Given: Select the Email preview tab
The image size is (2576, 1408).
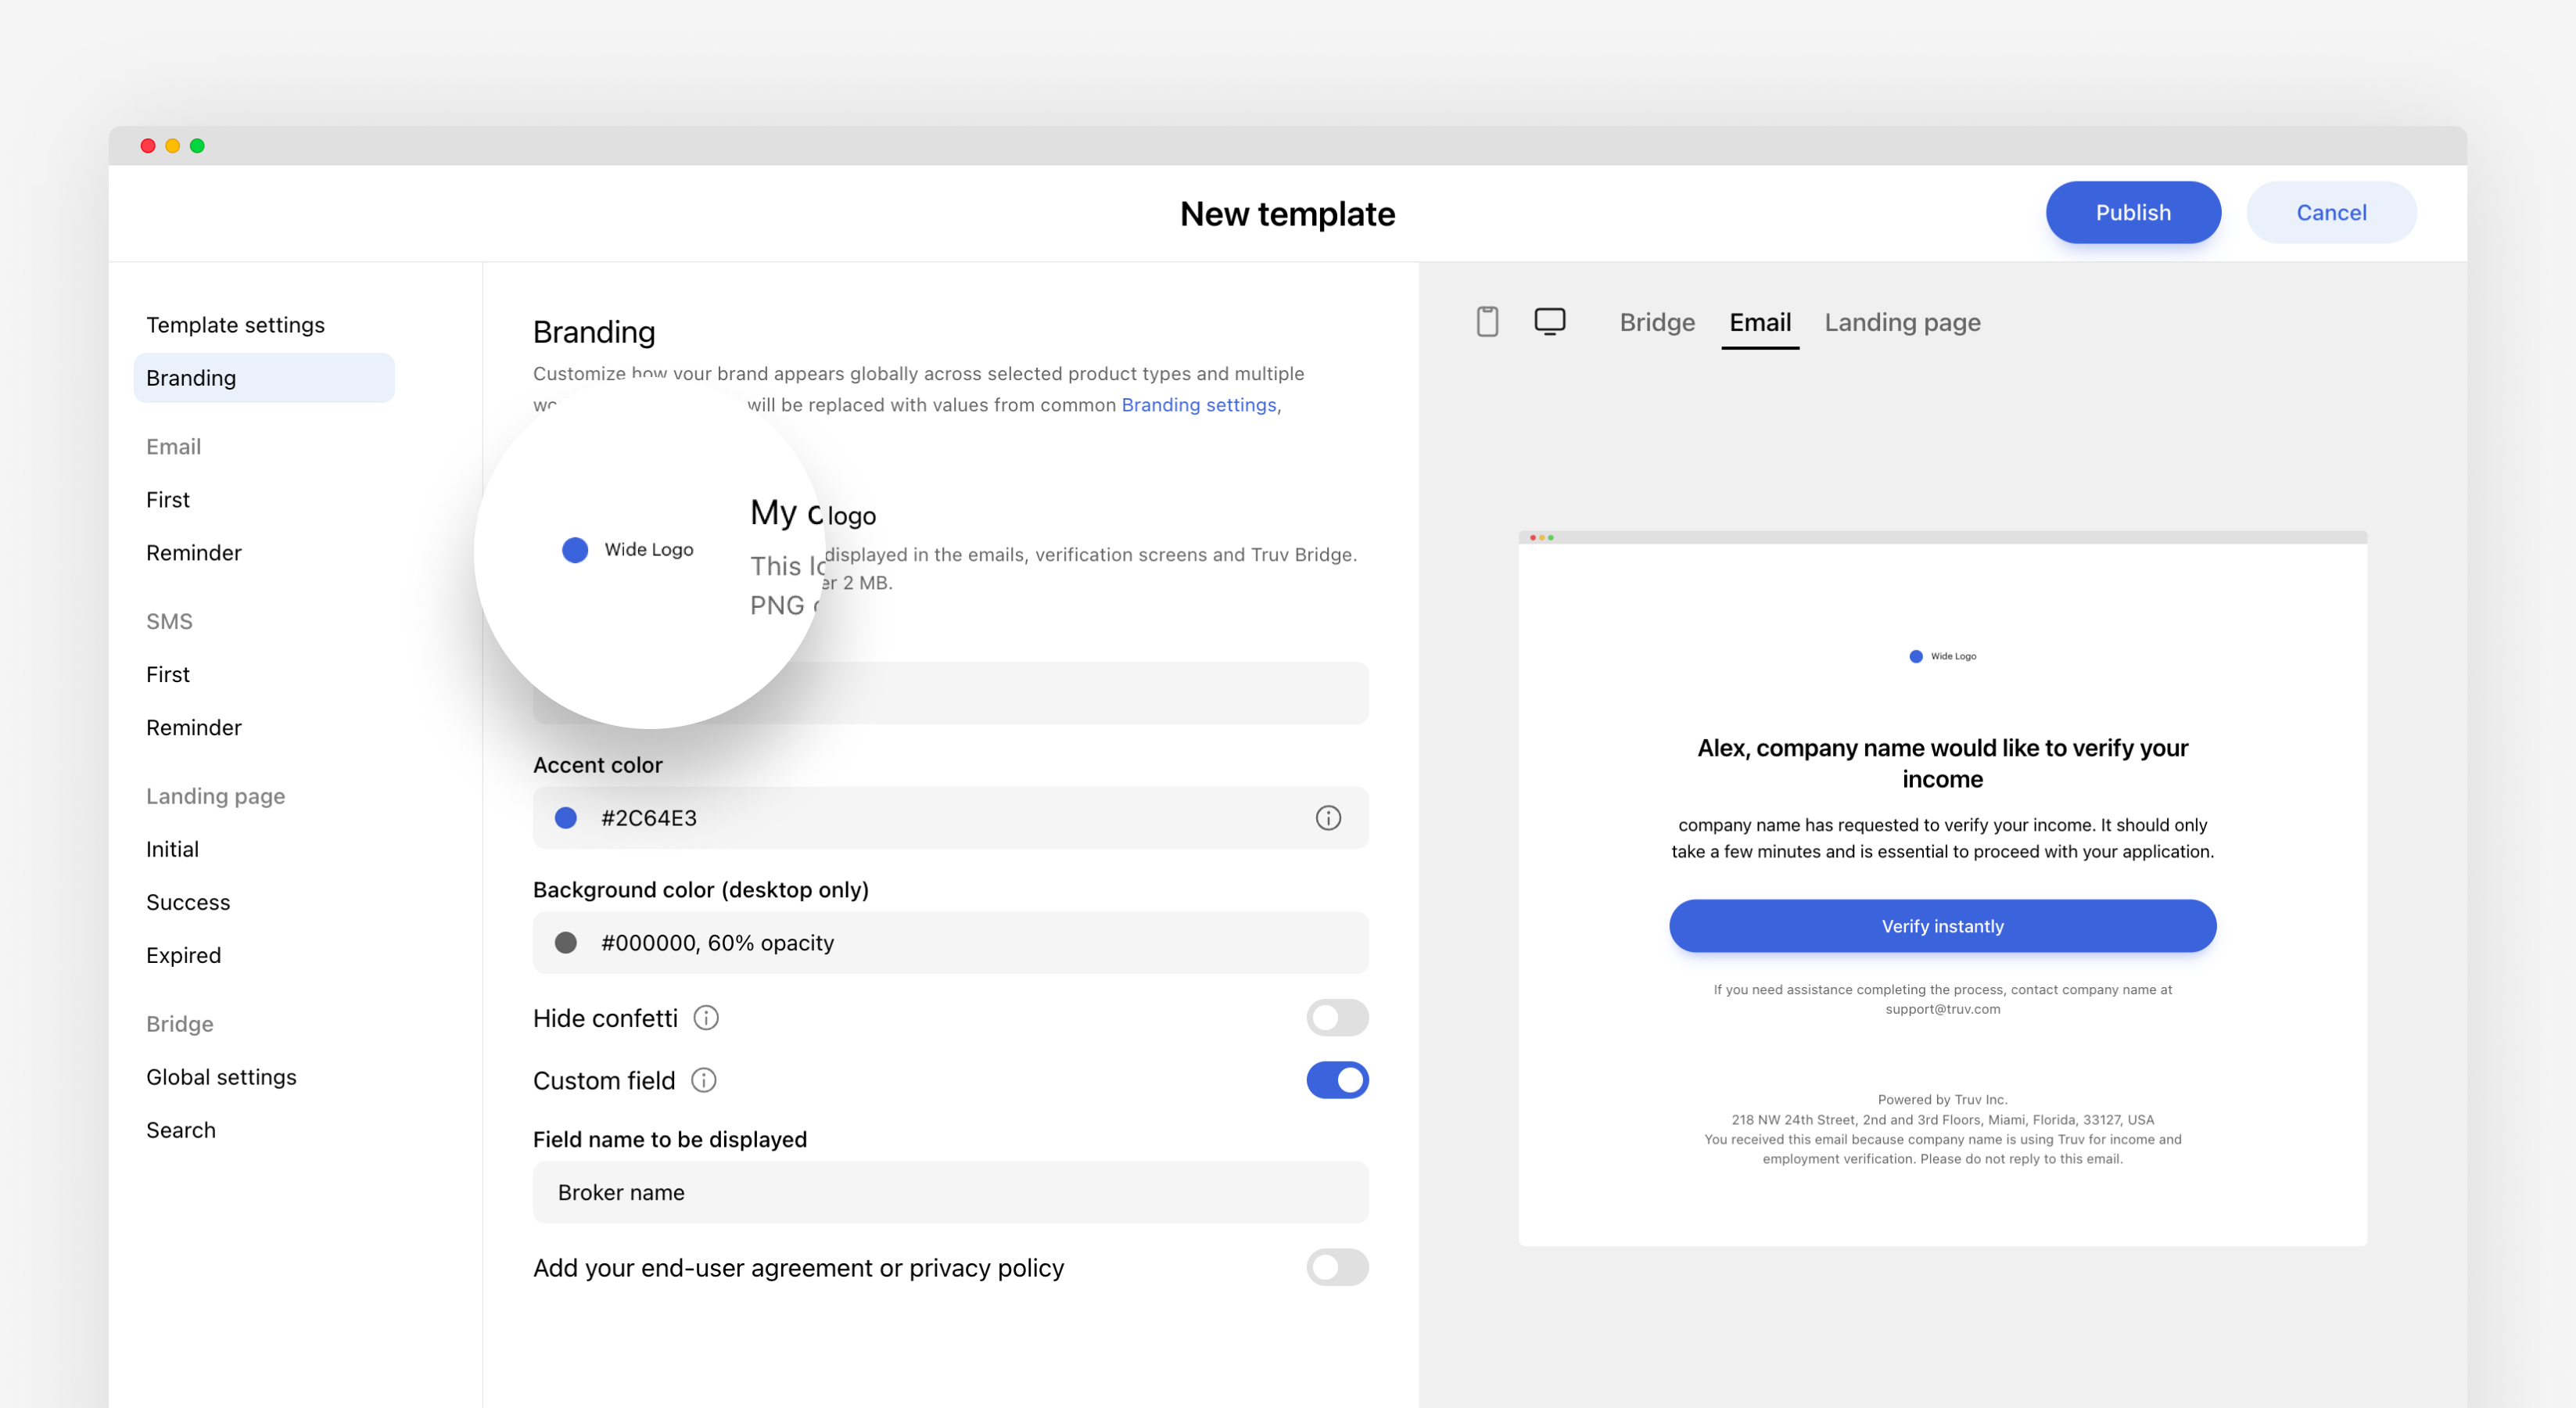Looking at the screenshot, I should click(1759, 322).
